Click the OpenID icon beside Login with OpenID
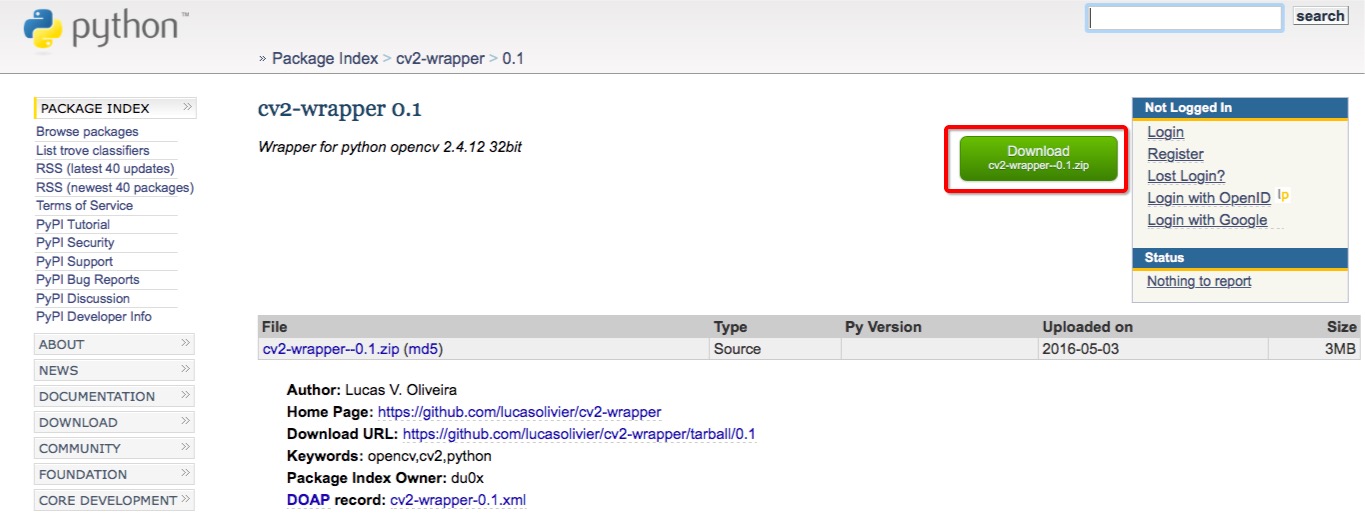1365x514 pixels. pos(1283,196)
